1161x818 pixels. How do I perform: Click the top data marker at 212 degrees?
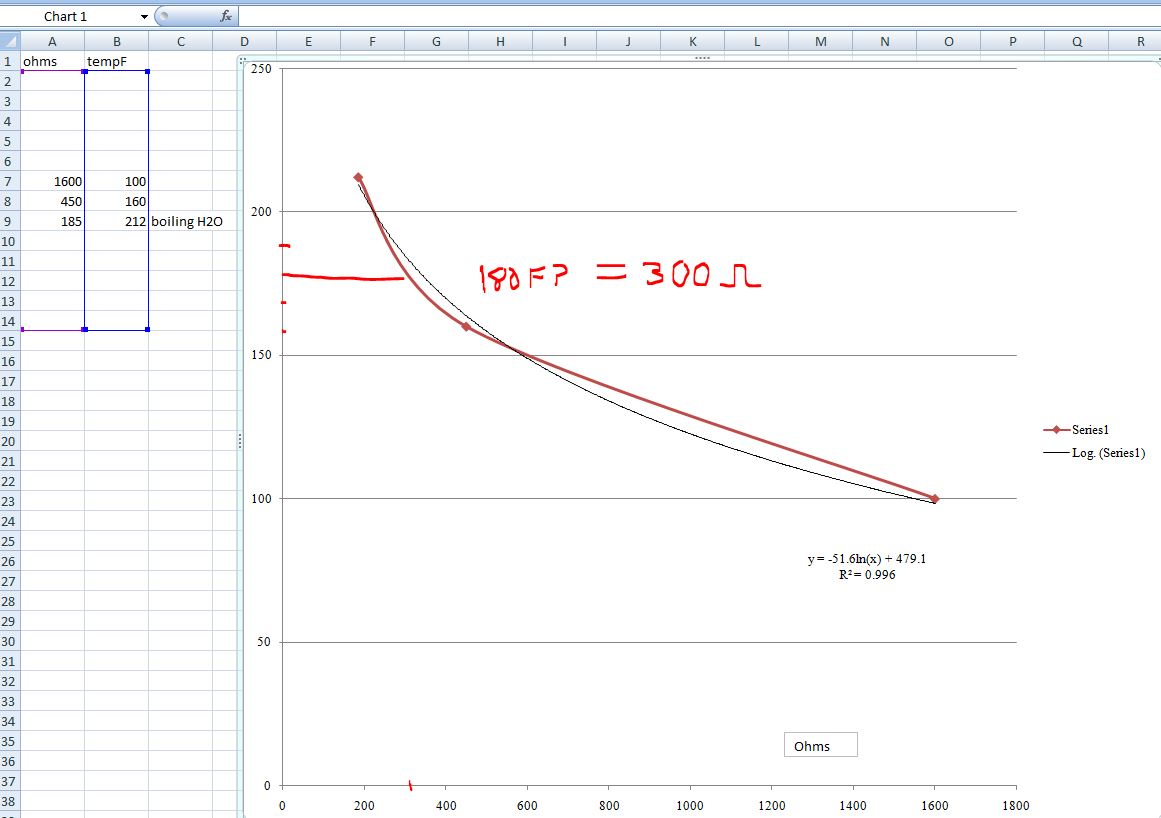click(x=358, y=178)
